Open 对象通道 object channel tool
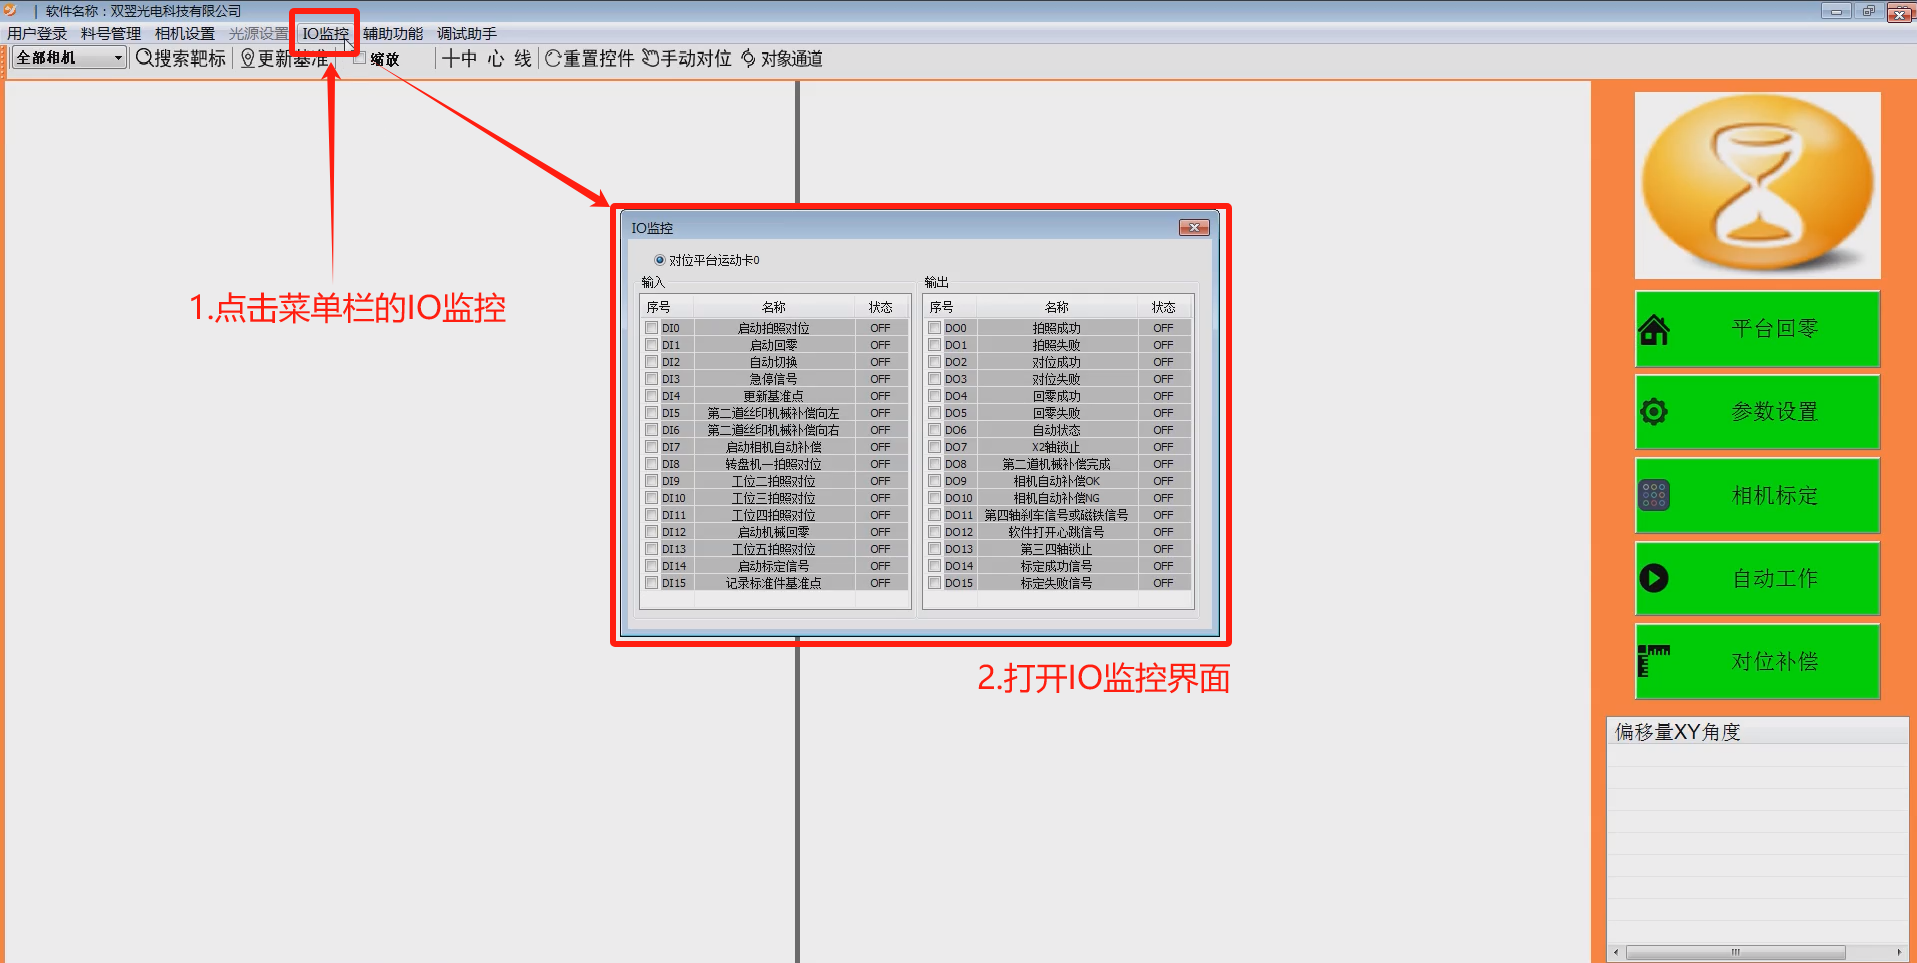Screen dimensions: 1917x963 781,59
